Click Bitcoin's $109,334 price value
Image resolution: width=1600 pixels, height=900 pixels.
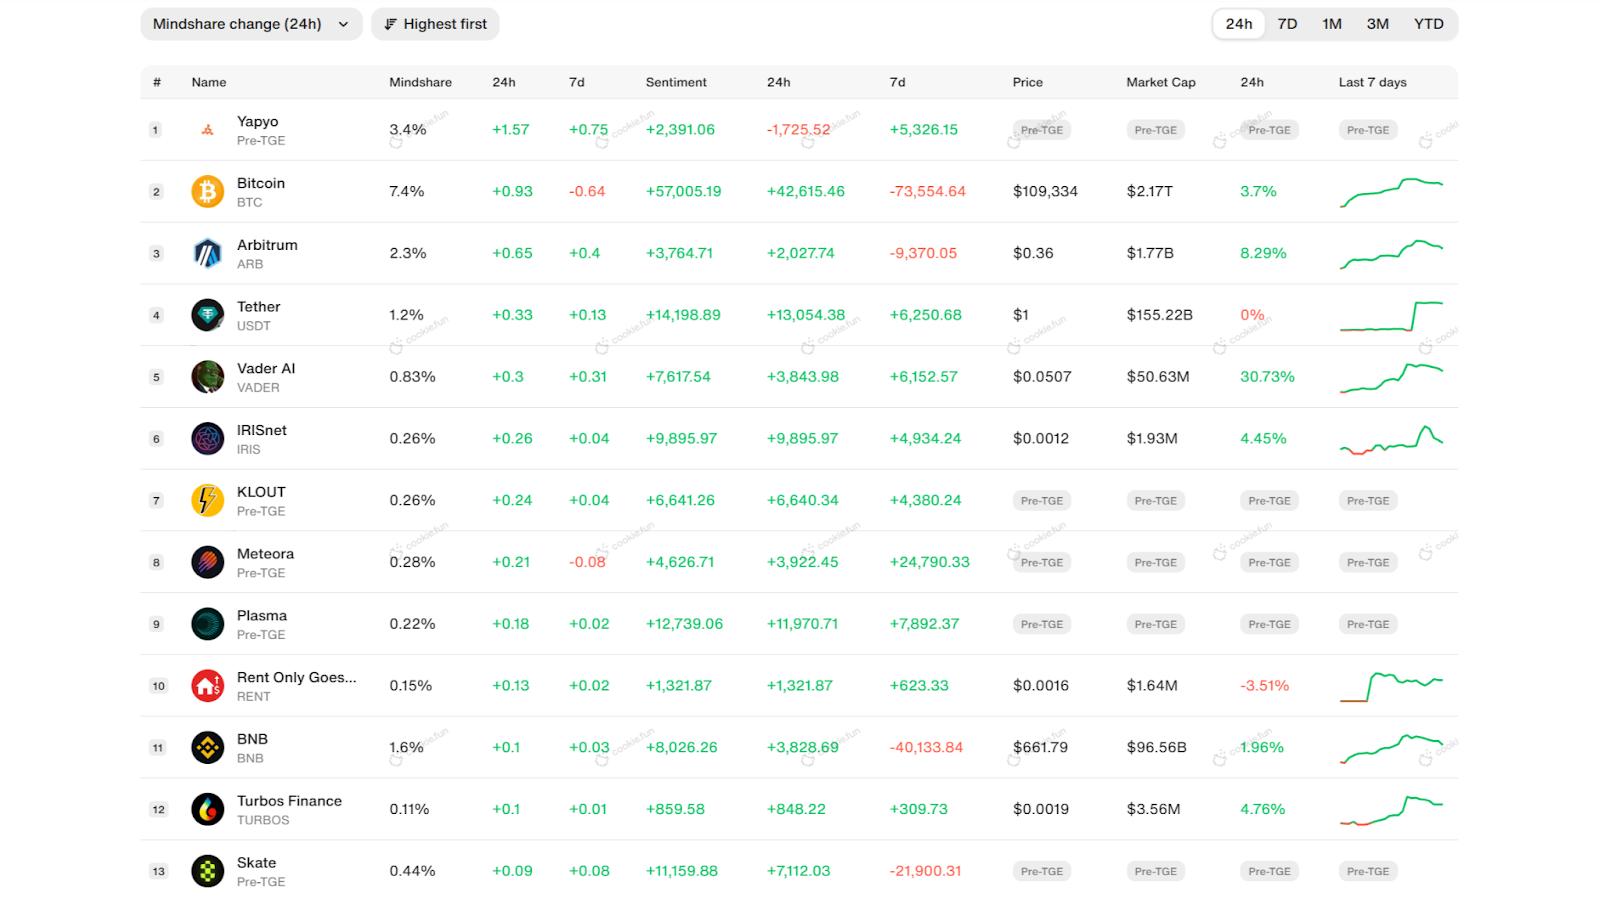click(x=1045, y=191)
